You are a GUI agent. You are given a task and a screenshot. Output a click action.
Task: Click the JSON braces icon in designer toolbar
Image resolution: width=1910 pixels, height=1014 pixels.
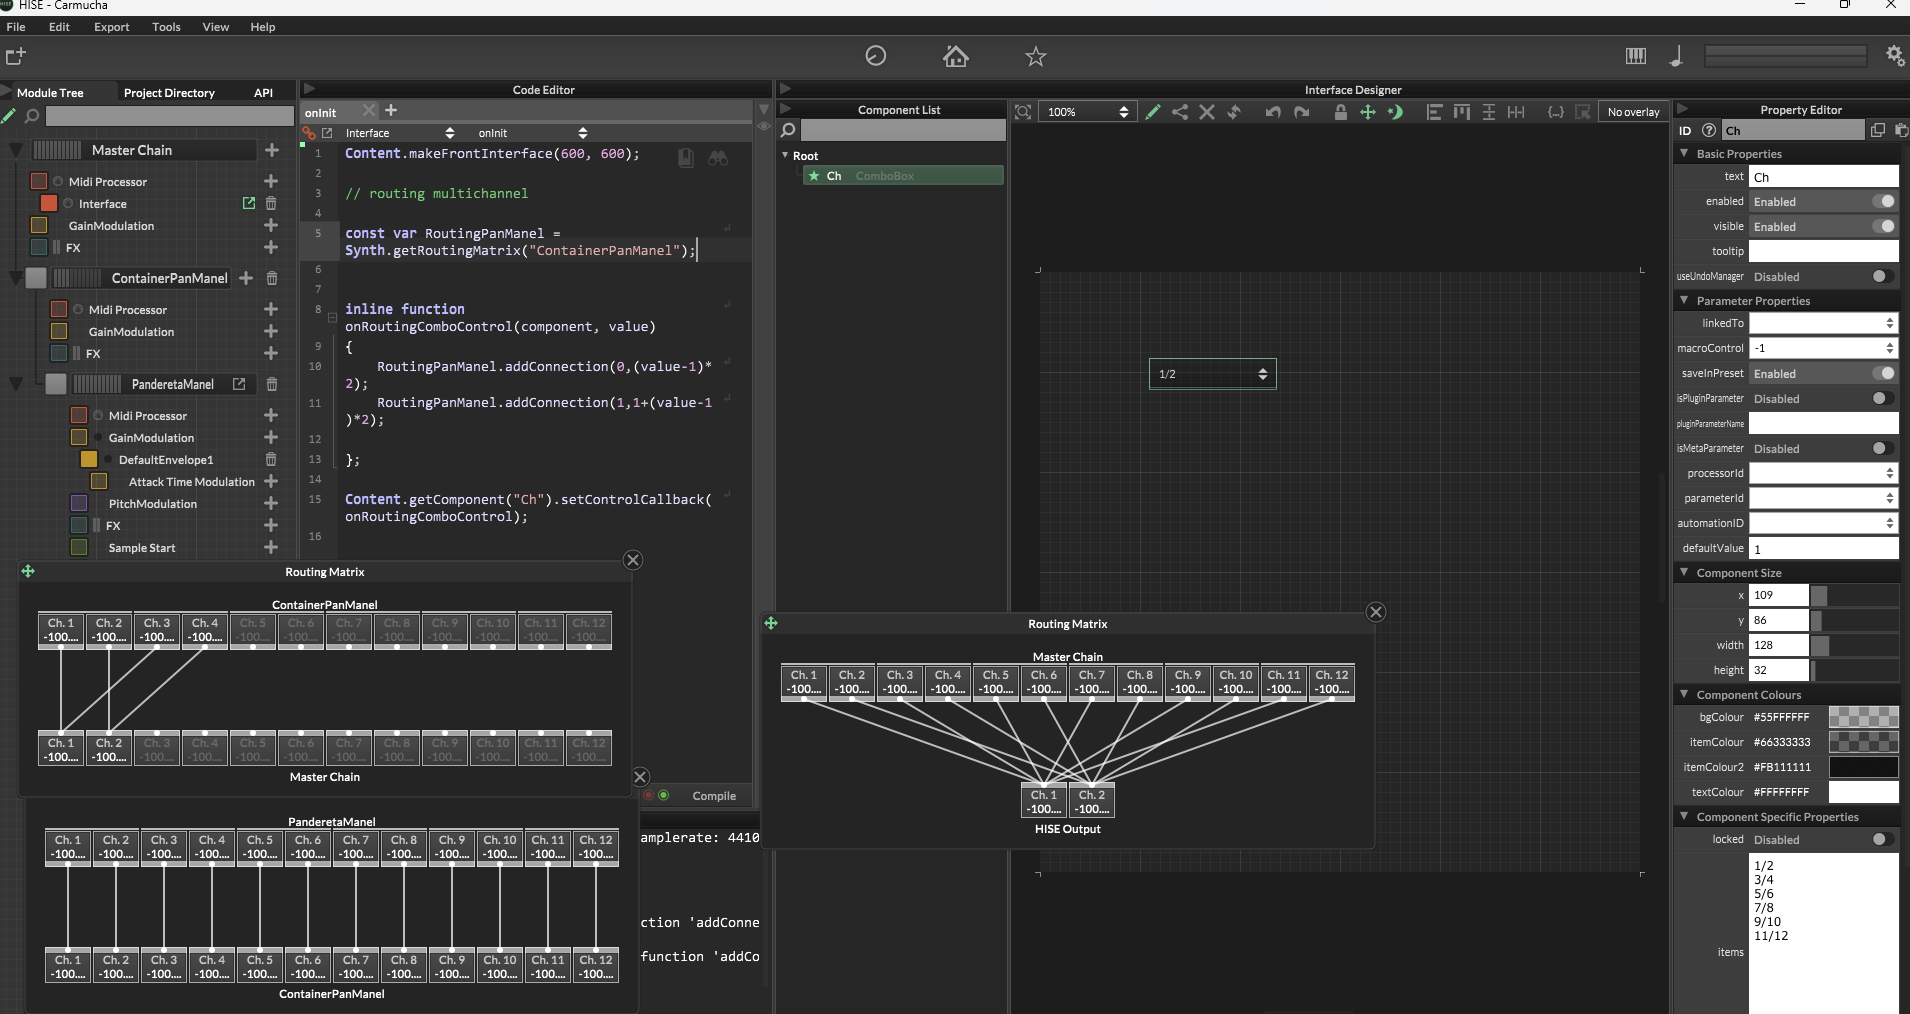tap(1556, 112)
